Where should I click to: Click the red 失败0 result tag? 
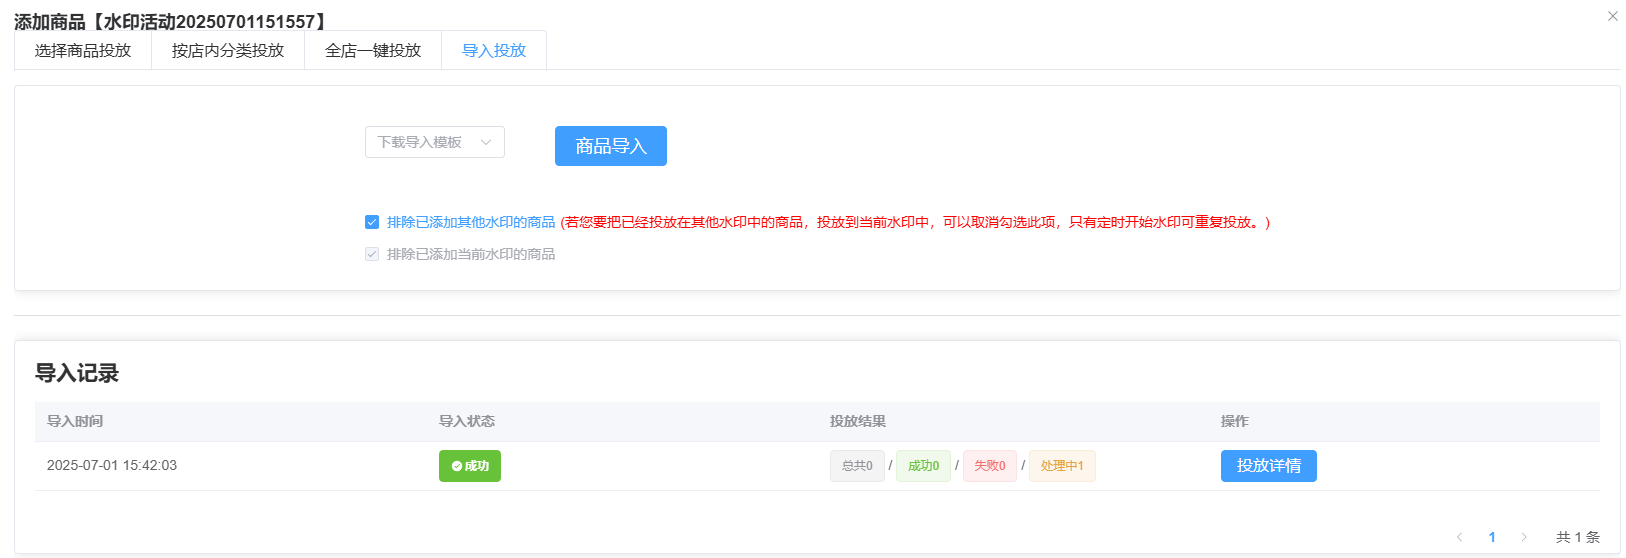[989, 466]
